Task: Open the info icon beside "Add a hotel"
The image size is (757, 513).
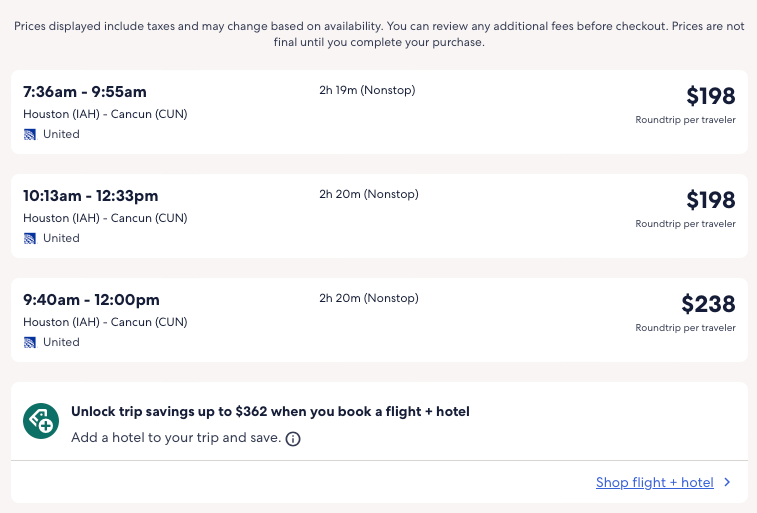Action: (293, 439)
